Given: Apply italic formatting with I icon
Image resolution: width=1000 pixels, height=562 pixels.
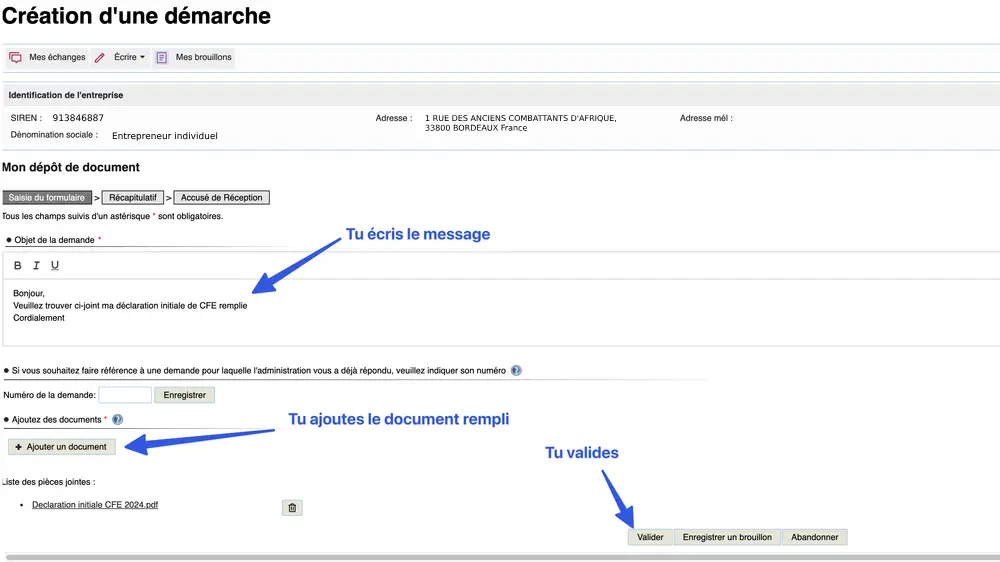Looking at the screenshot, I should coord(36,265).
